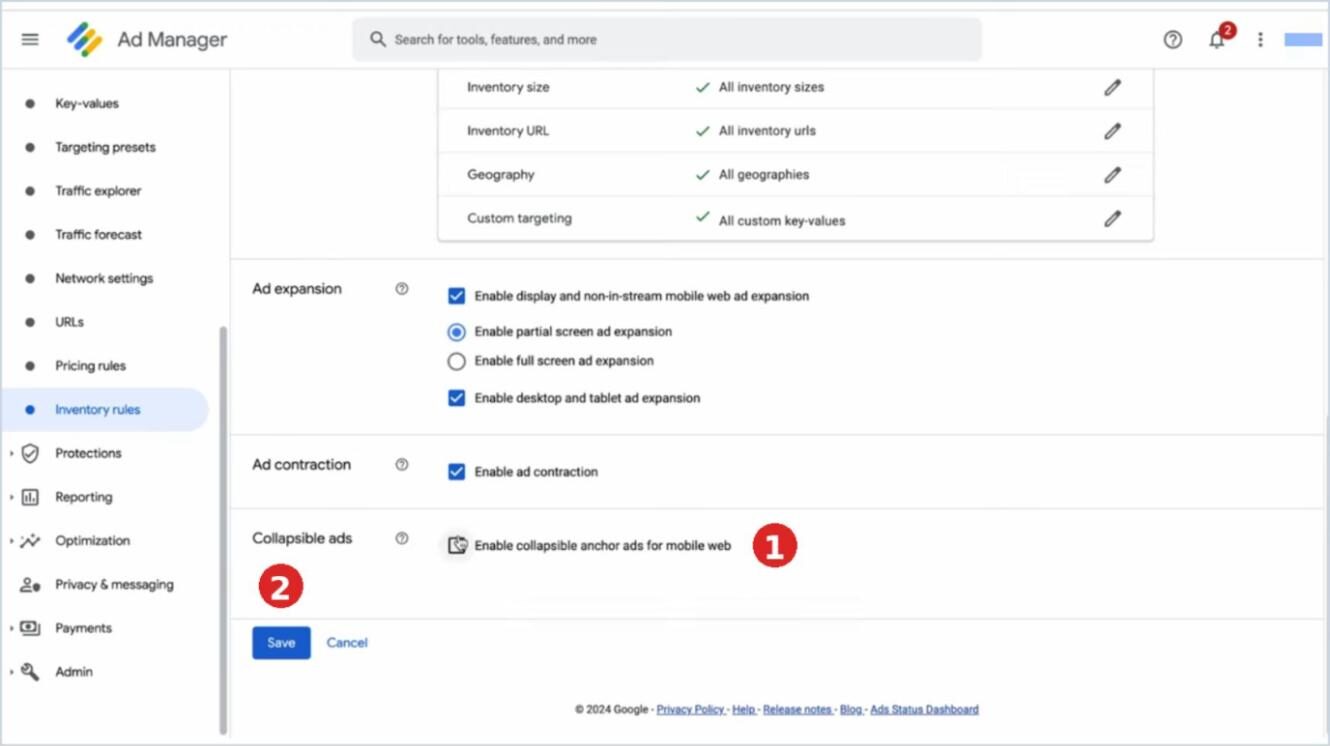Expand the Admin section arrow
This screenshot has height=746, width=1330.
point(12,672)
